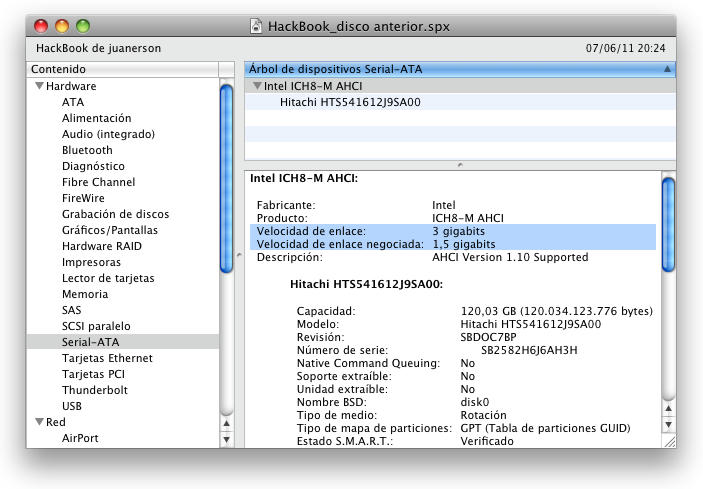
Task: Select SCSI paralelo entry
Action: (x=96, y=326)
